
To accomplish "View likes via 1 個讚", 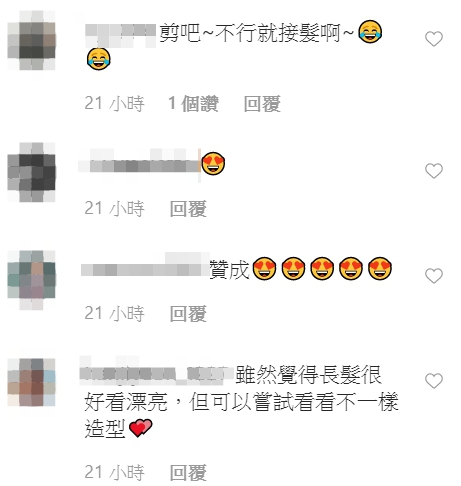I will [x=194, y=104].
